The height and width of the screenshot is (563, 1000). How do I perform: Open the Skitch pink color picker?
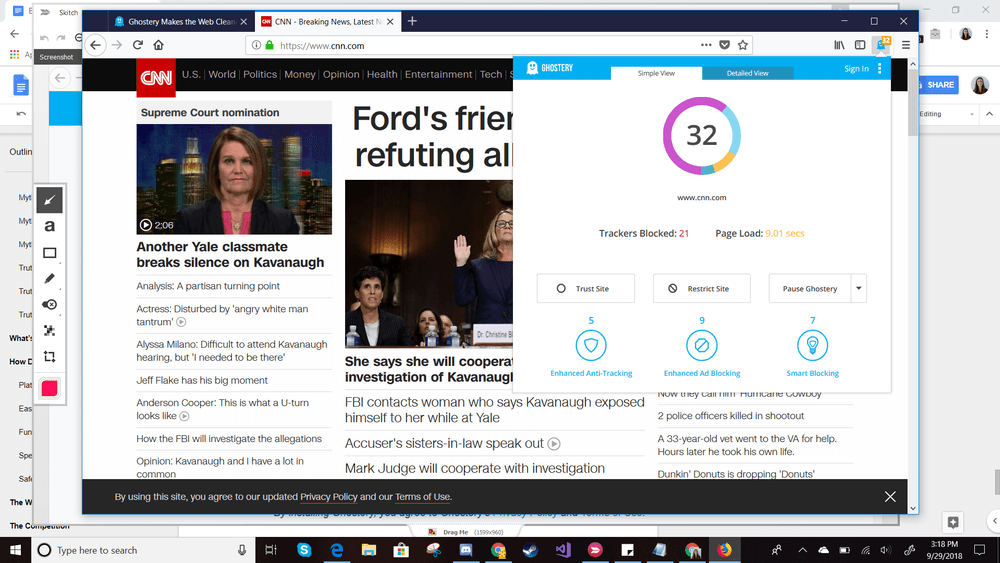point(49,388)
